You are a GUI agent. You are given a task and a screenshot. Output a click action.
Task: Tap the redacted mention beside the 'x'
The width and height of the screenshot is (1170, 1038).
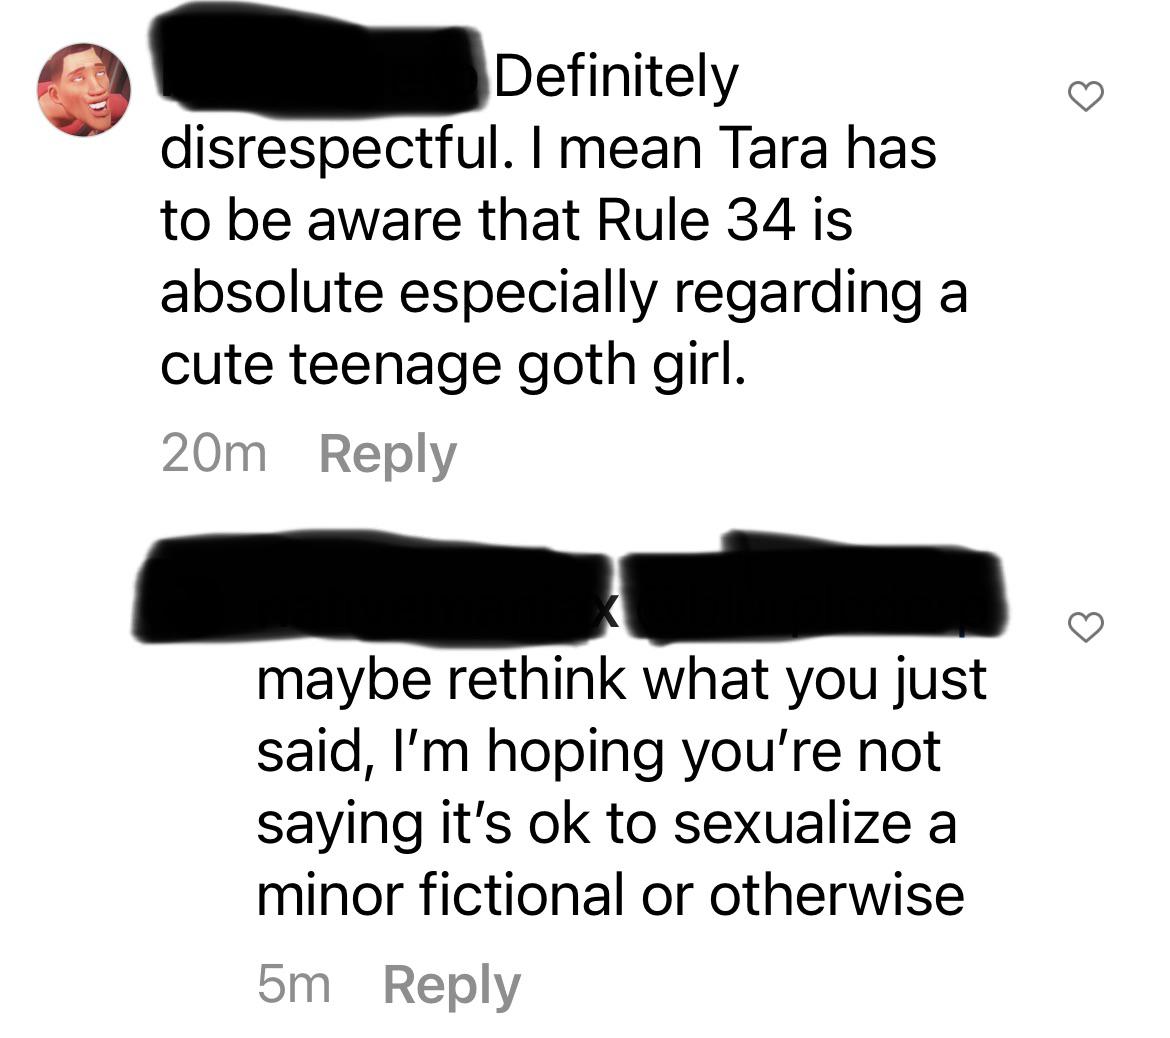812,588
